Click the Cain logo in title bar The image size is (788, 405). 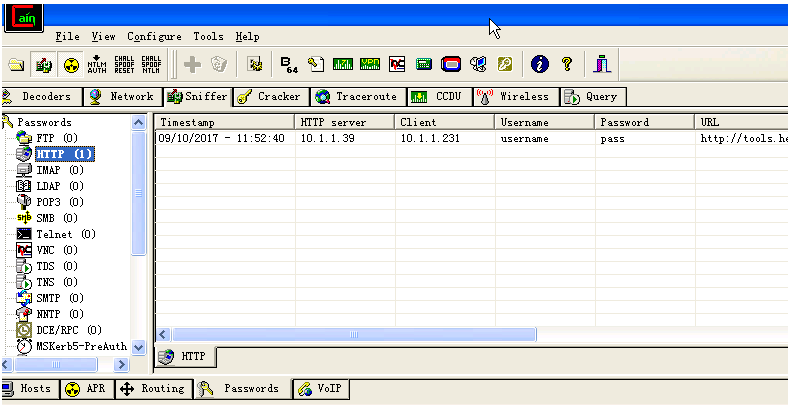tap(24, 18)
